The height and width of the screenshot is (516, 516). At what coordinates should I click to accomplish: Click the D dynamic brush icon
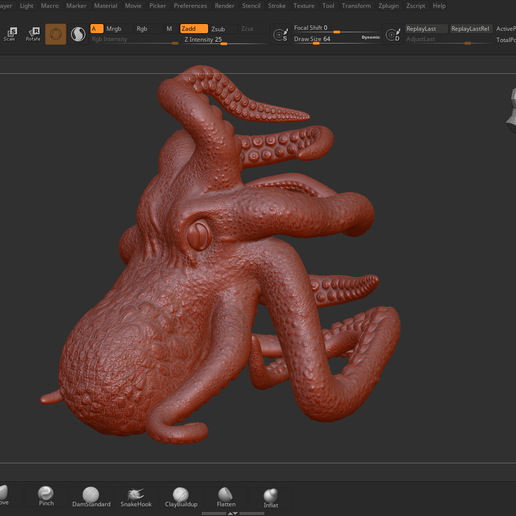tap(393, 34)
